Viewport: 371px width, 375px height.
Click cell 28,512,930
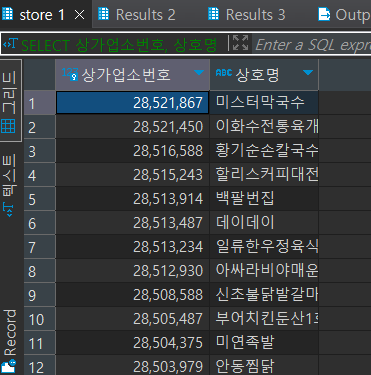[x=133, y=271]
